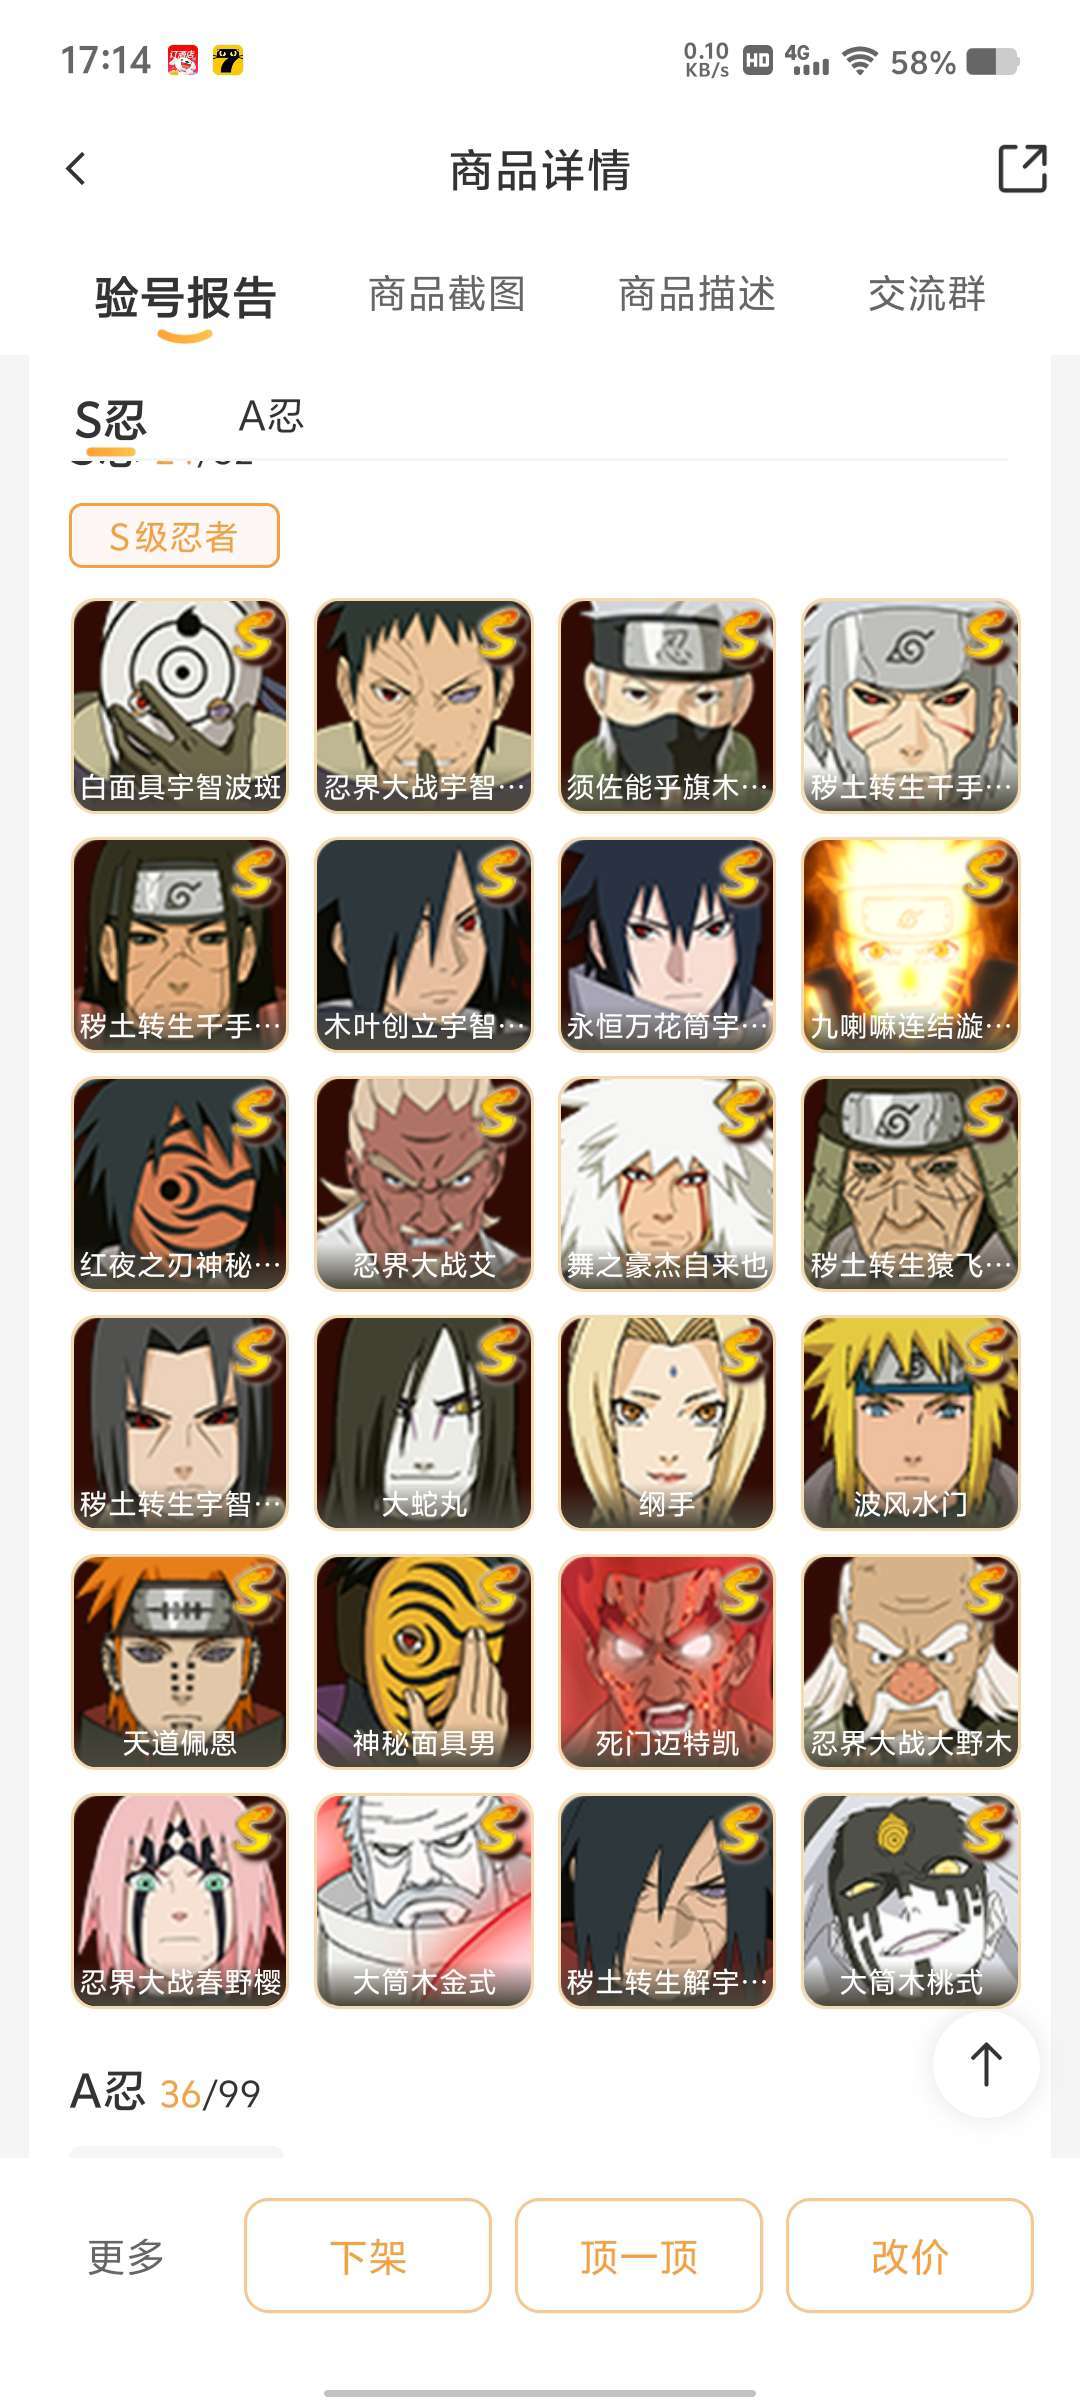Select the 白面具宇智波斑 ninja avatar
Image resolution: width=1080 pixels, height=2400 pixels.
coord(180,706)
